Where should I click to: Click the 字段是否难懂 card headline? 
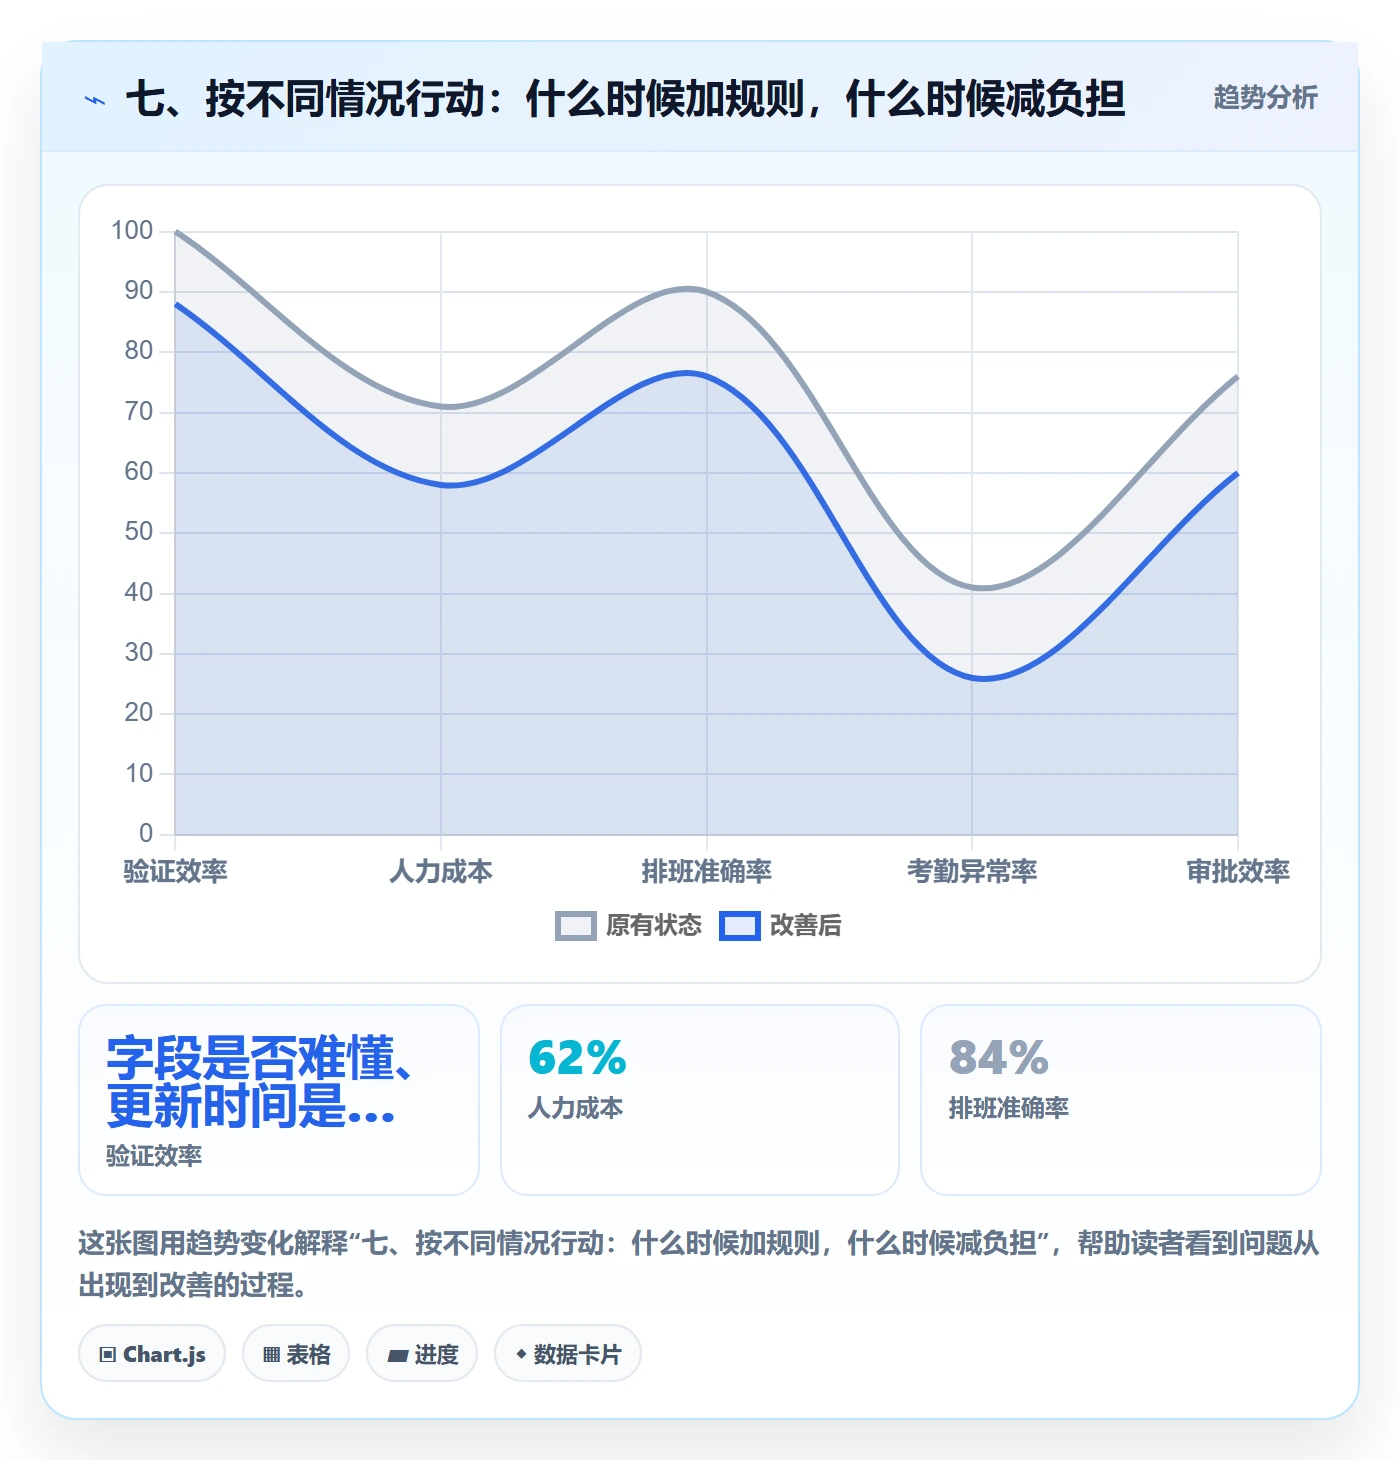[259, 1082]
